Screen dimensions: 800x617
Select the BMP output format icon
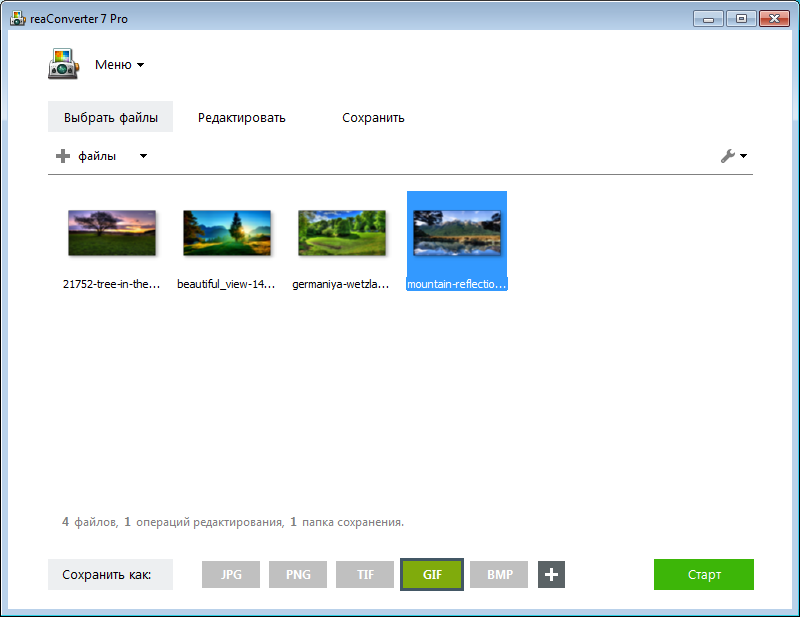498,574
